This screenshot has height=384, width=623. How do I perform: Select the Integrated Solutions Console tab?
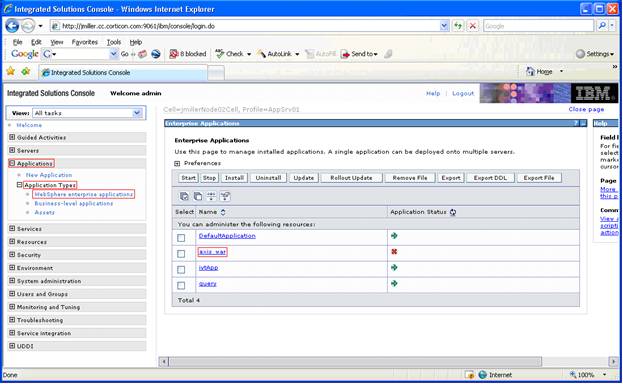coord(123,72)
